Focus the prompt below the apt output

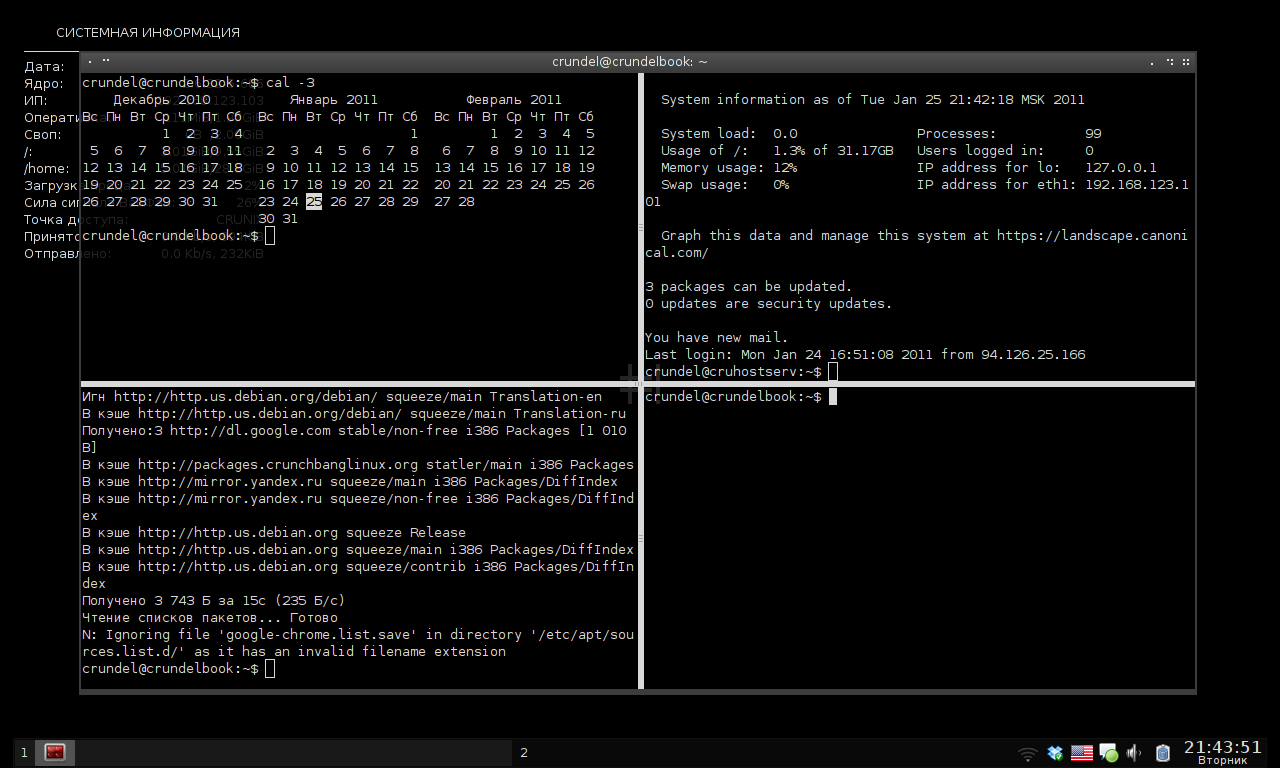click(178, 669)
